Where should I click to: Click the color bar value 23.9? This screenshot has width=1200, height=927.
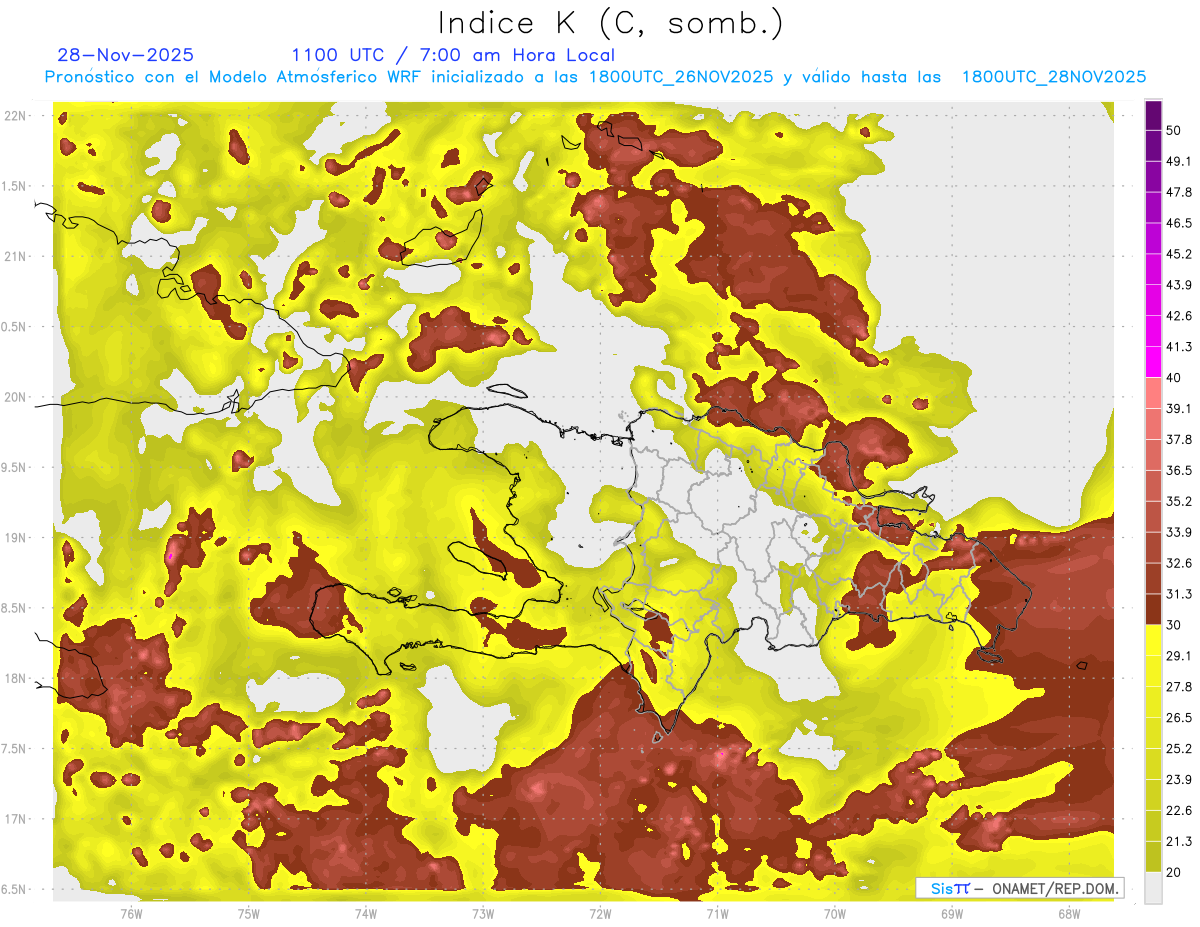(x=1179, y=780)
